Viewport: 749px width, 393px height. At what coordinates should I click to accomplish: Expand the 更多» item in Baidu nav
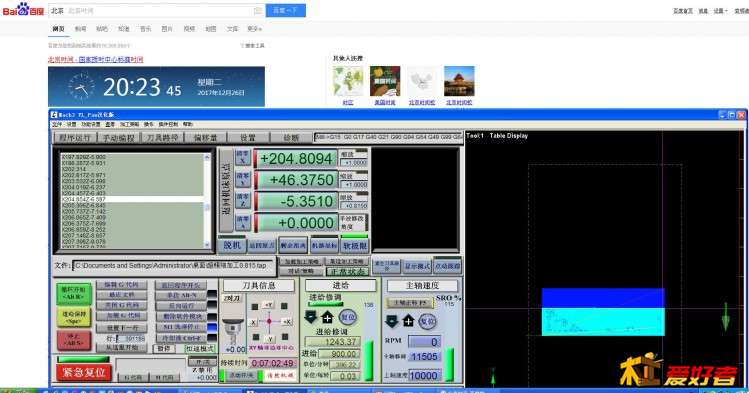click(255, 29)
